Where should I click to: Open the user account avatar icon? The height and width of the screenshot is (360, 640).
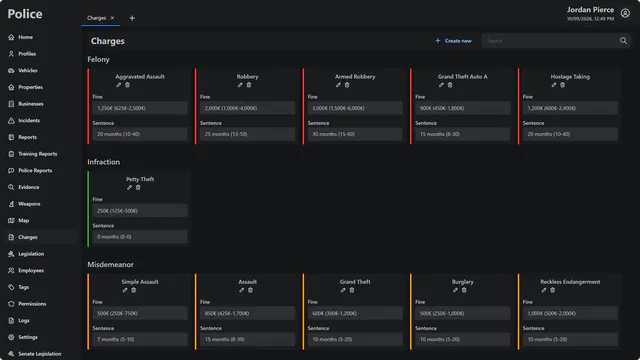[625, 13]
